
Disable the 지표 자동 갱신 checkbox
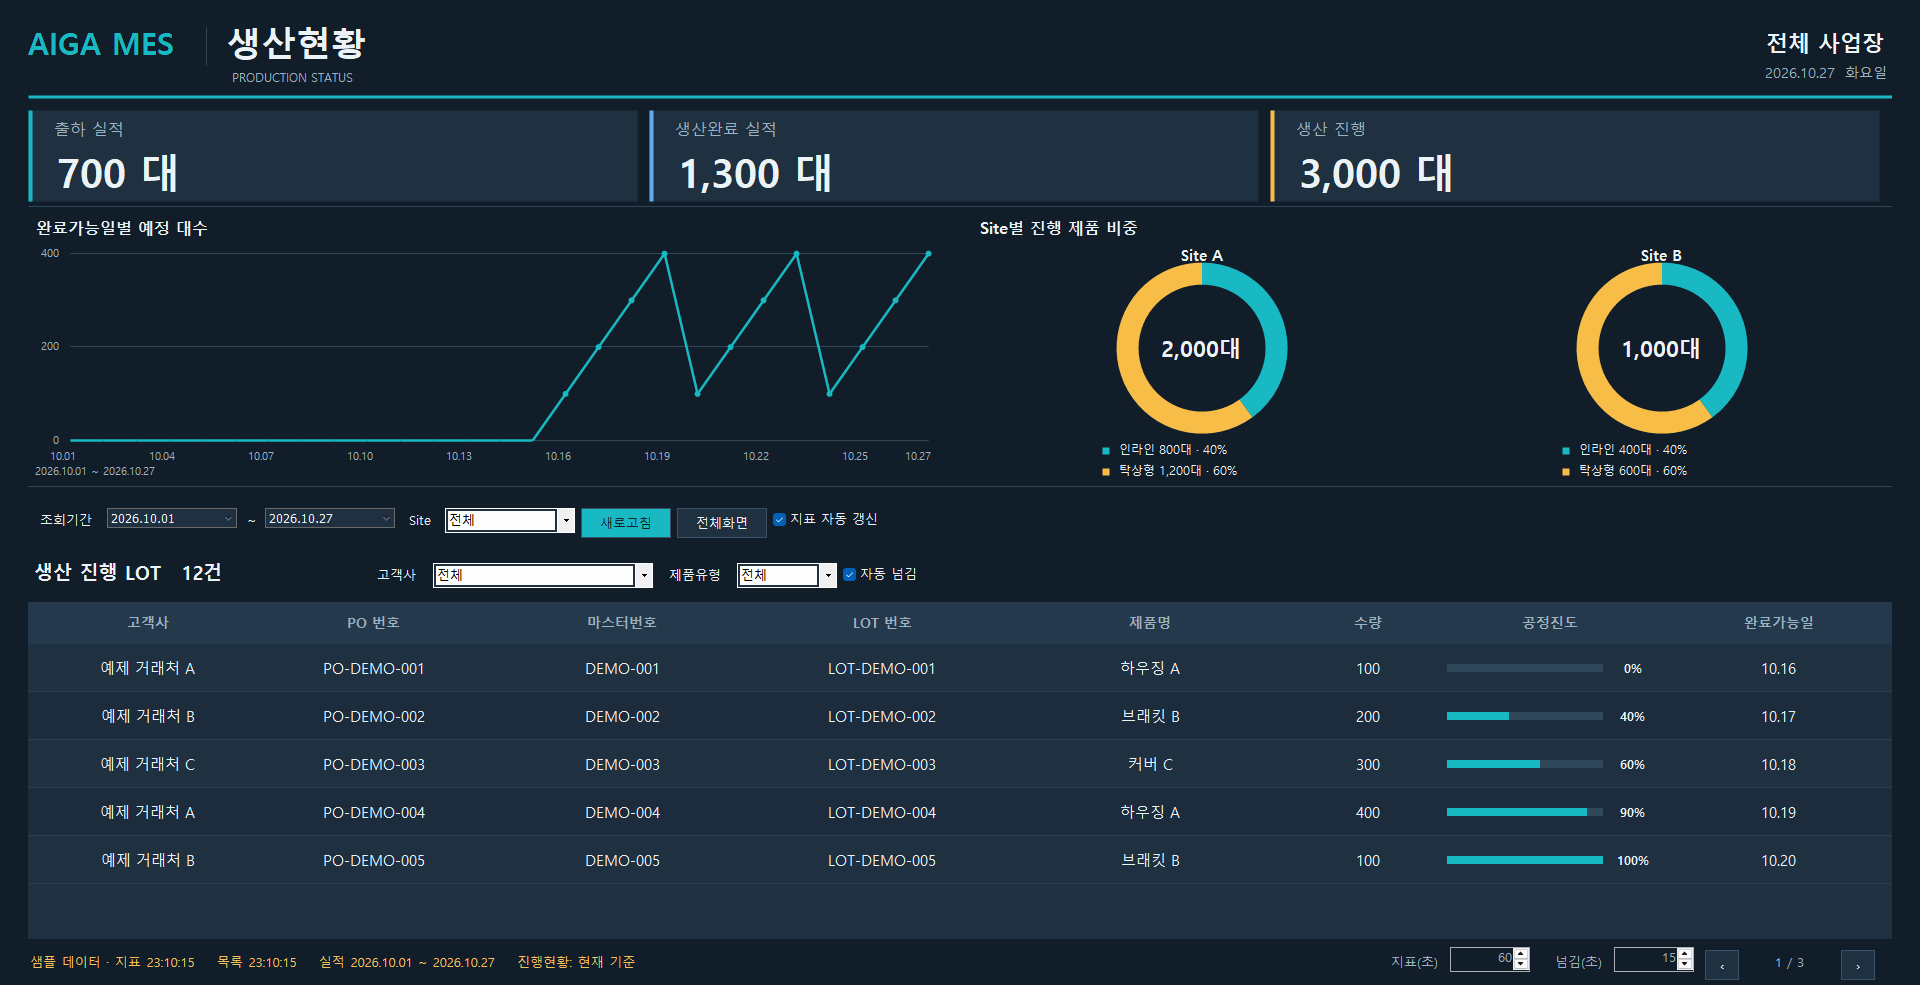(x=780, y=519)
